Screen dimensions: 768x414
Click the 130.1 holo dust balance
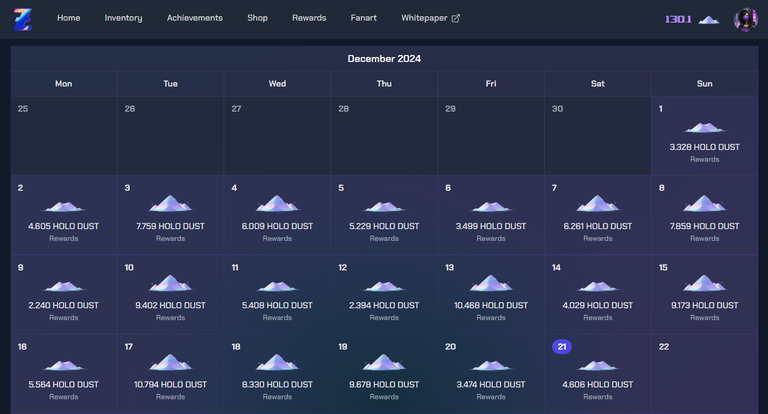click(678, 19)
